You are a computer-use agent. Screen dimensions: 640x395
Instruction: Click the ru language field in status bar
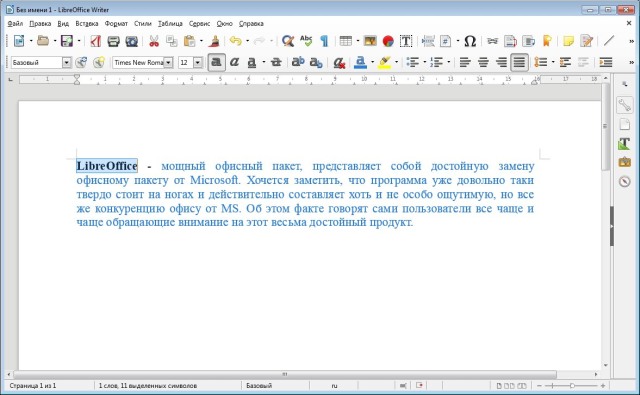(334, 386)
